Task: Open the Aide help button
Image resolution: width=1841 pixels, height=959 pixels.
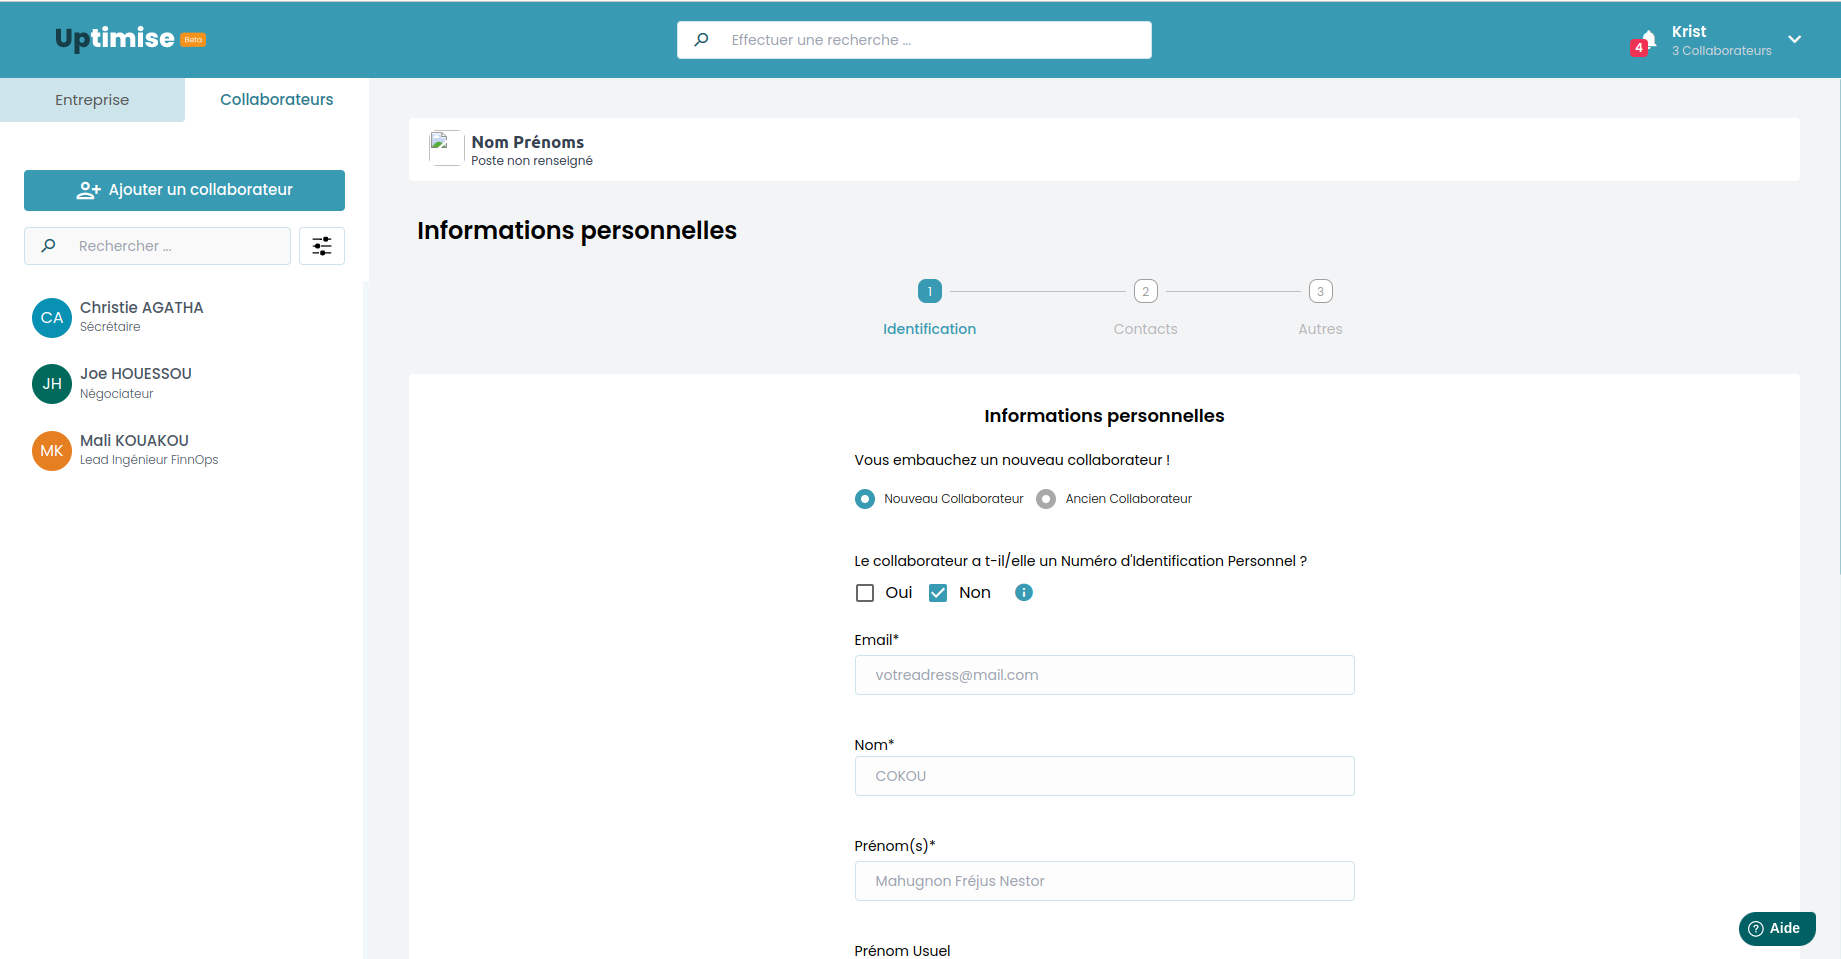Action: point(1777,928)
